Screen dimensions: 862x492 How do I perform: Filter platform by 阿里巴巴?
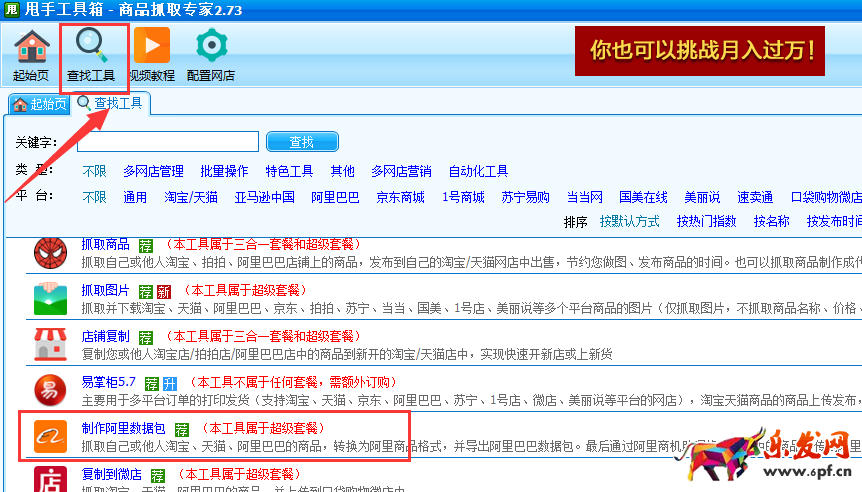(x=335, y=197)
